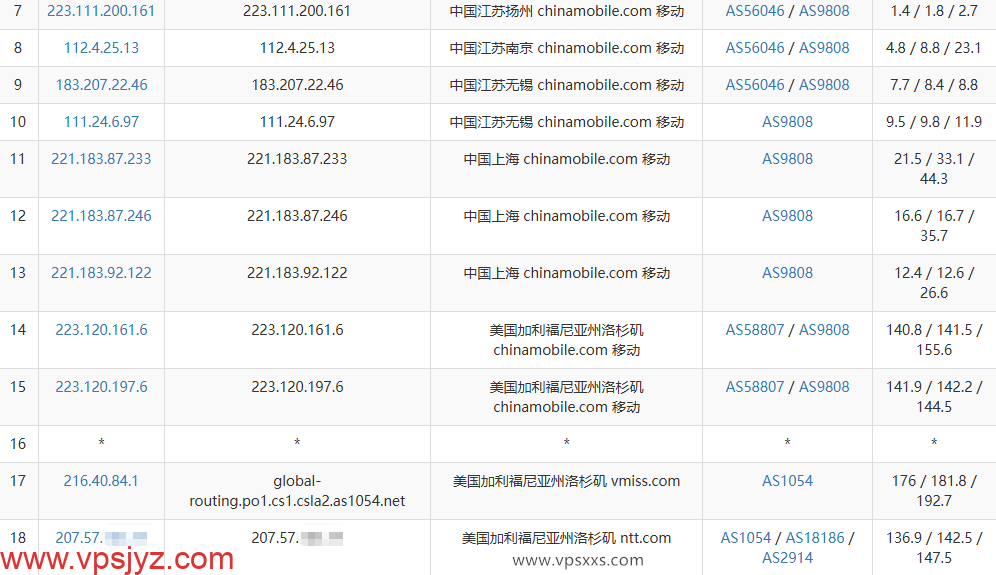Click latency text 176 / 181.8 / 192.7
996x575 pixels.
pos(934,491)
